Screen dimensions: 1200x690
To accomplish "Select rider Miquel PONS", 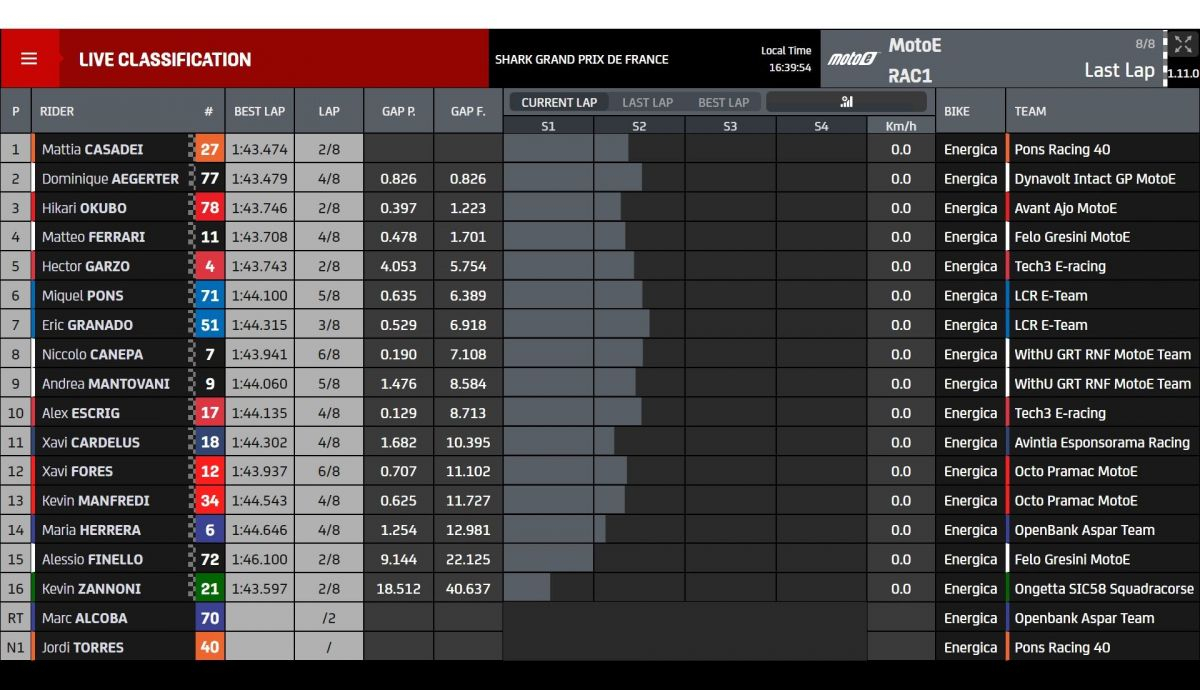I will [x=83, y=296].
